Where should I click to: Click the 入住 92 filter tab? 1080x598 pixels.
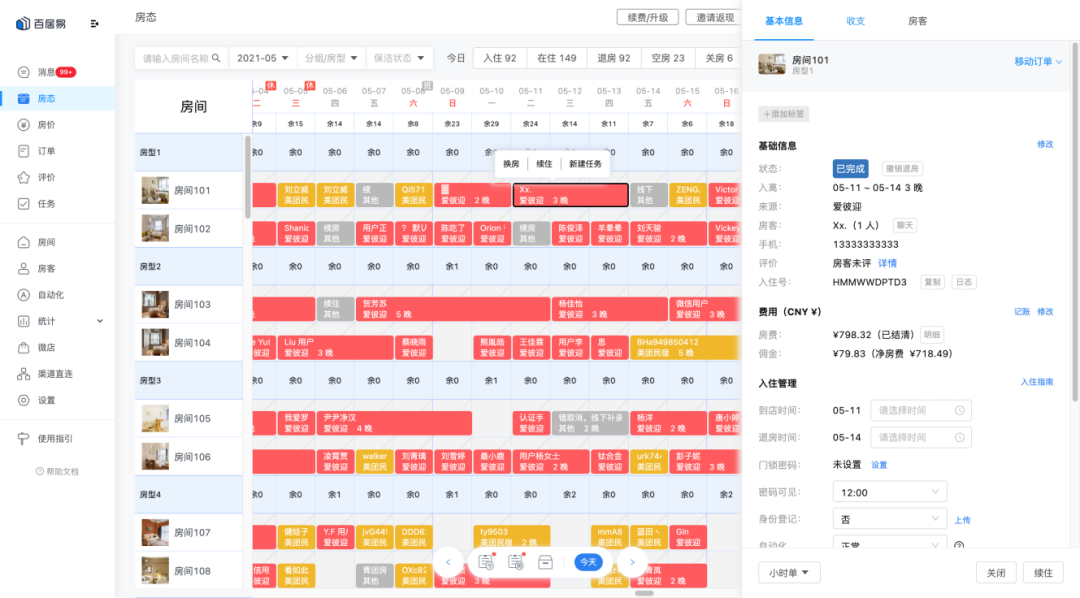[500, 58]
